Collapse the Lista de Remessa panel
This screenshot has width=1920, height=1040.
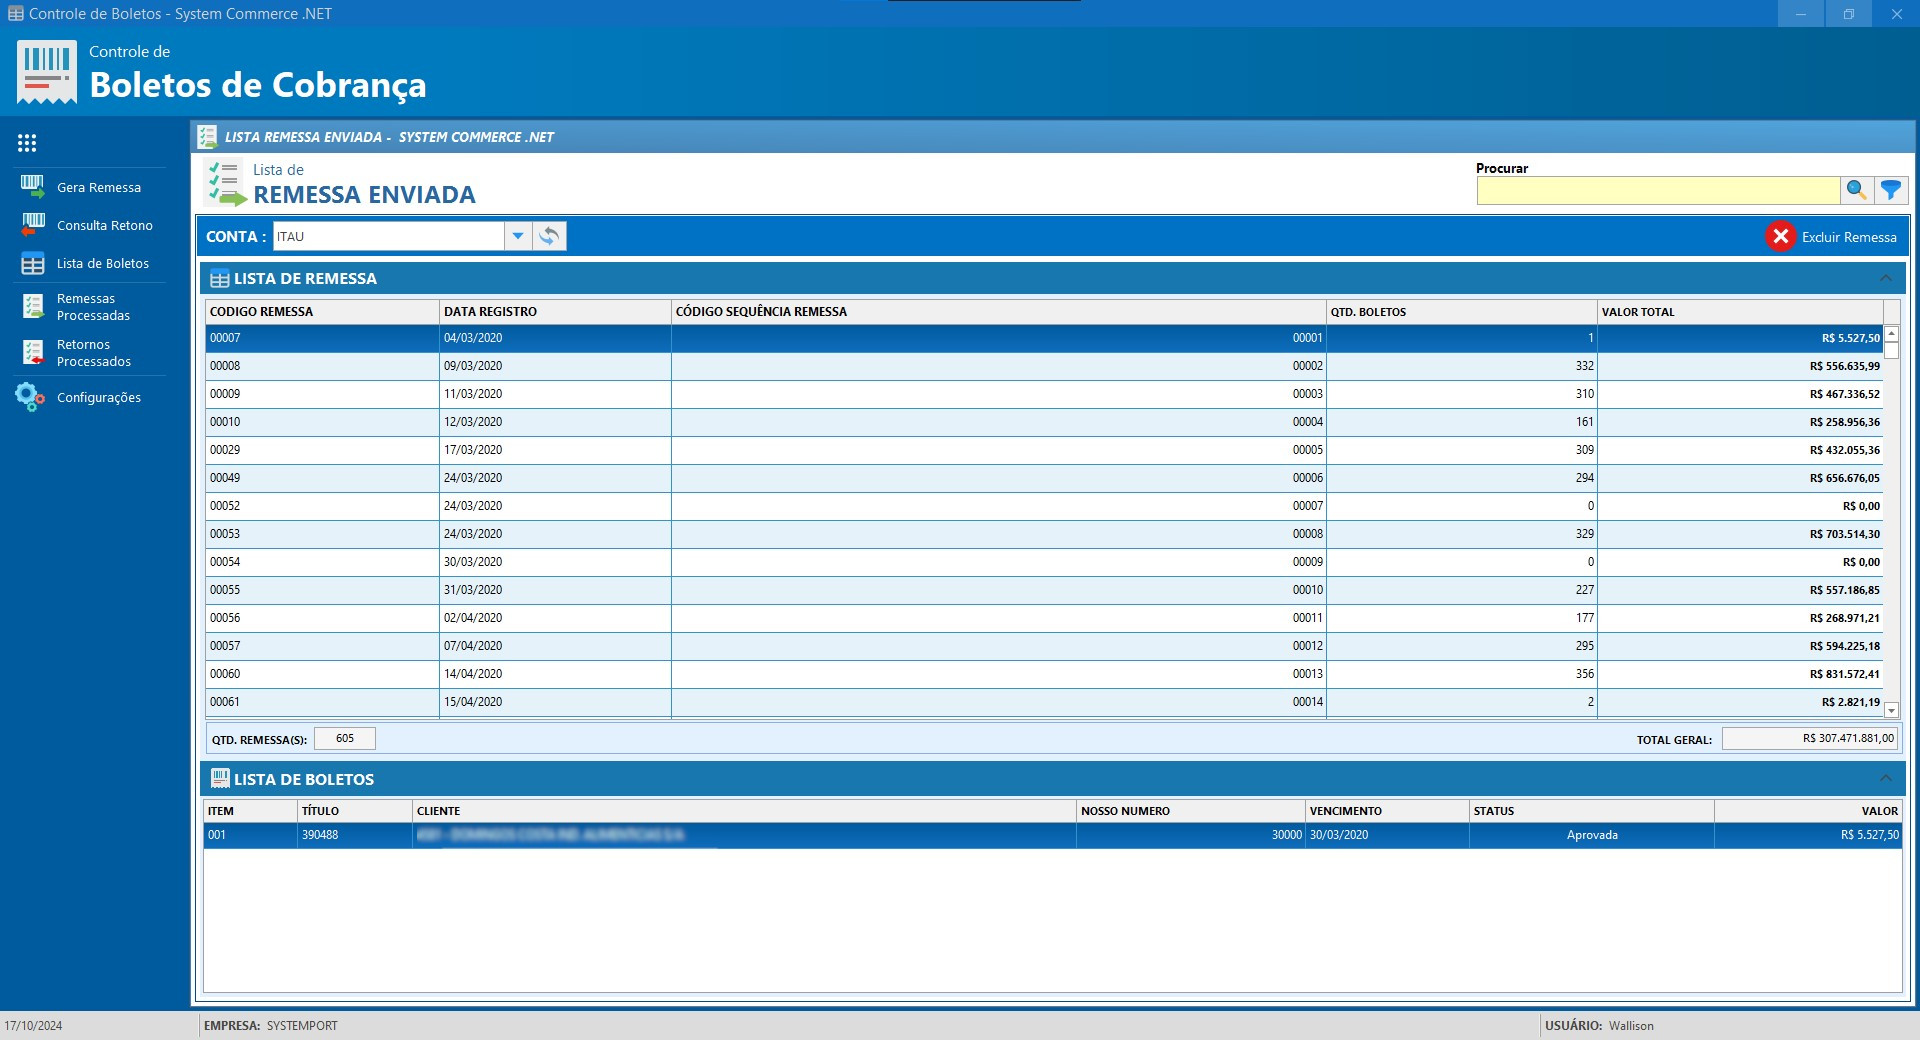pyautogui.click(x=1885, y=279)
